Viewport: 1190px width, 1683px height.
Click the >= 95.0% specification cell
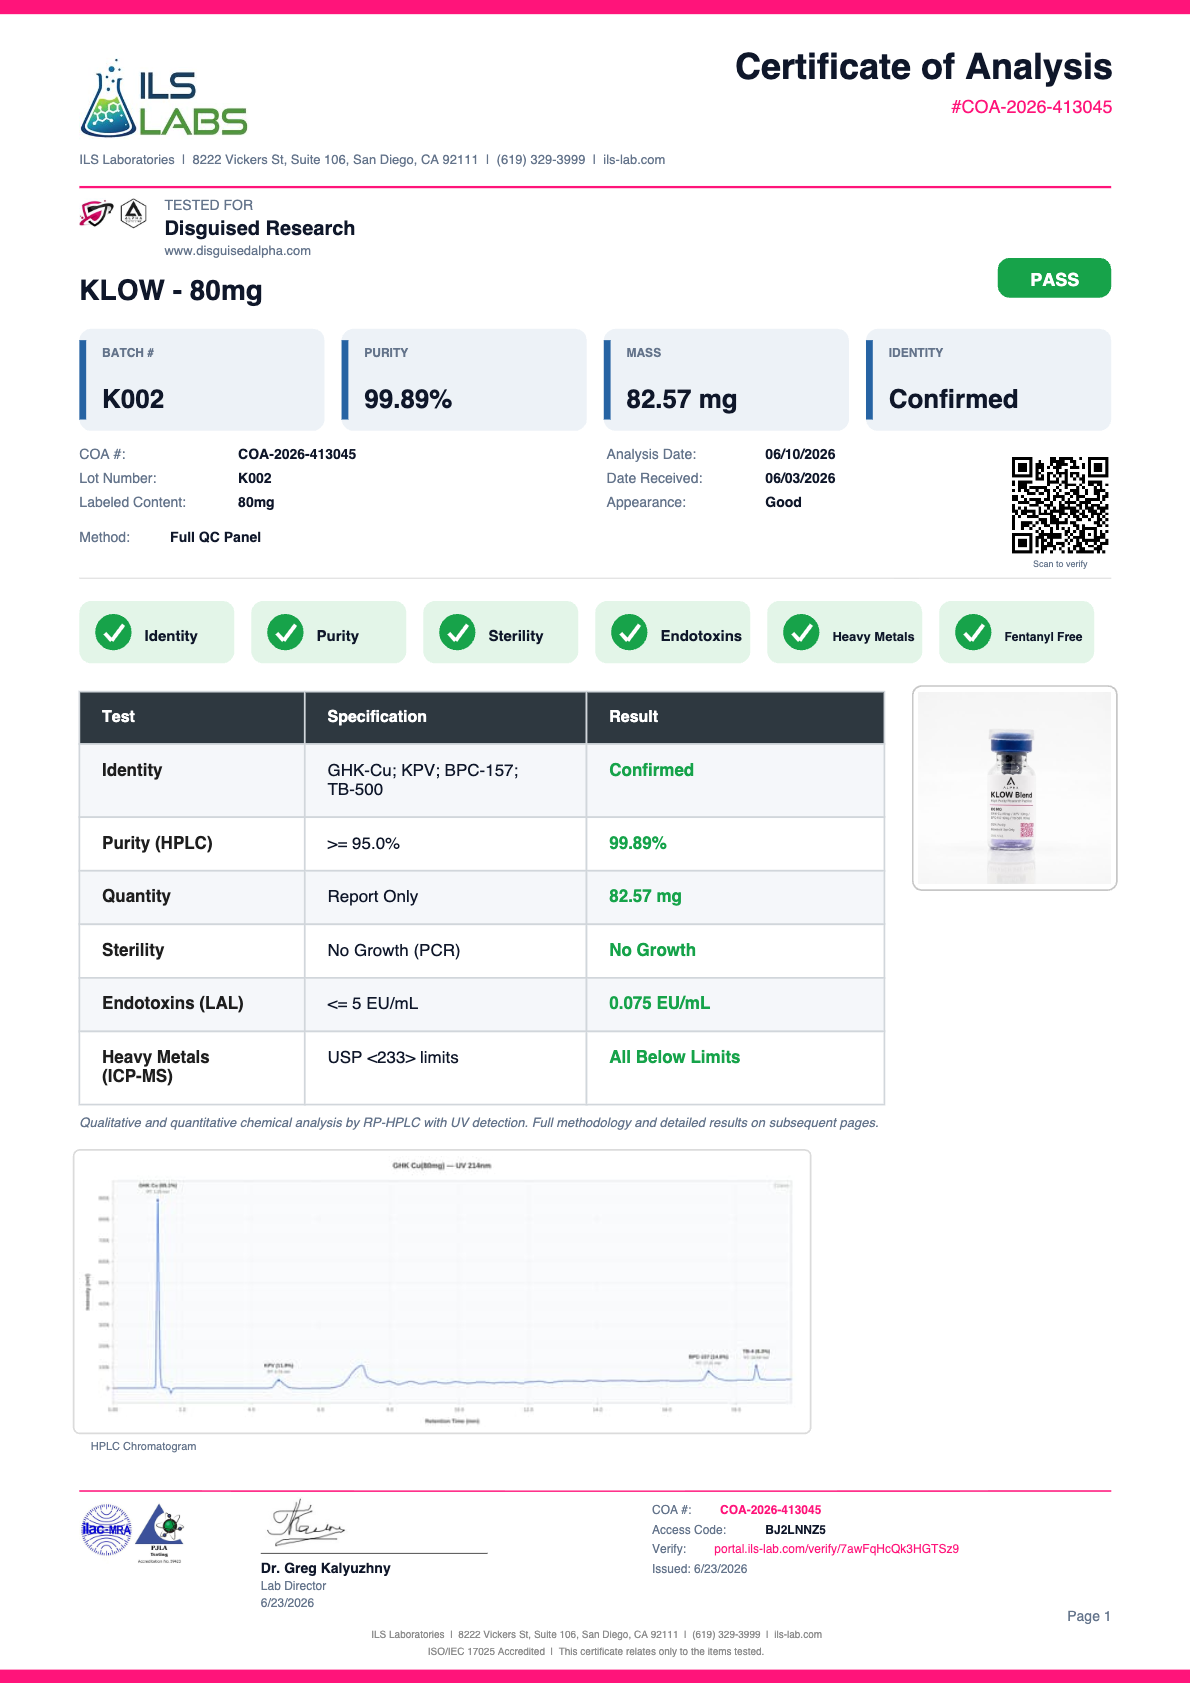tap(445, 844)
